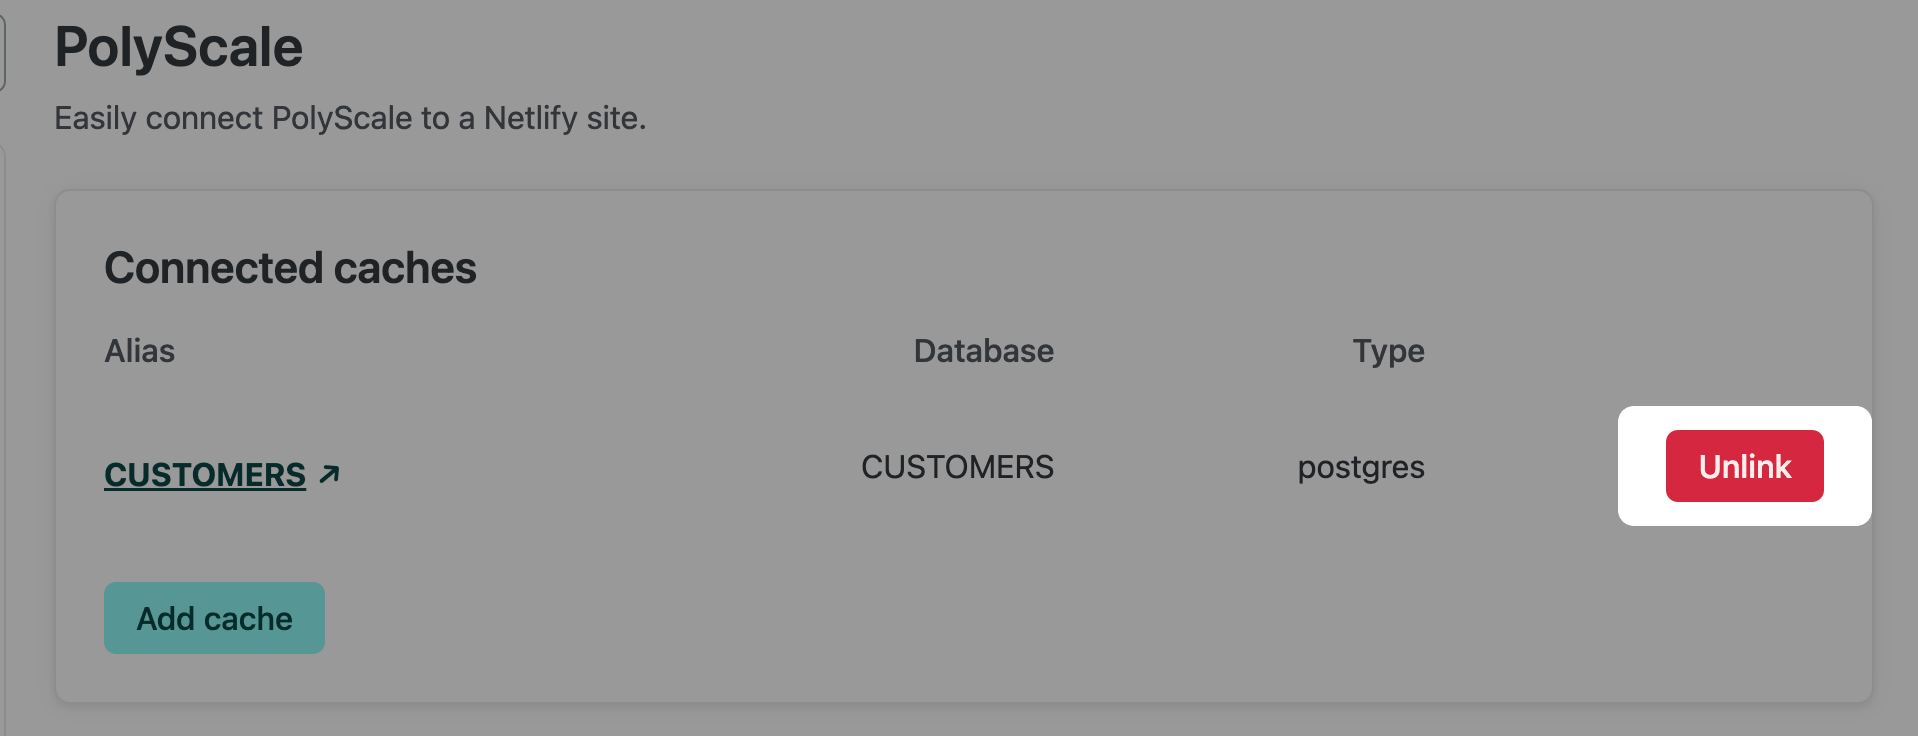Click the Connected caches heading
Viewport: 1918px width, 736px height.
click(x=290, y=268)
